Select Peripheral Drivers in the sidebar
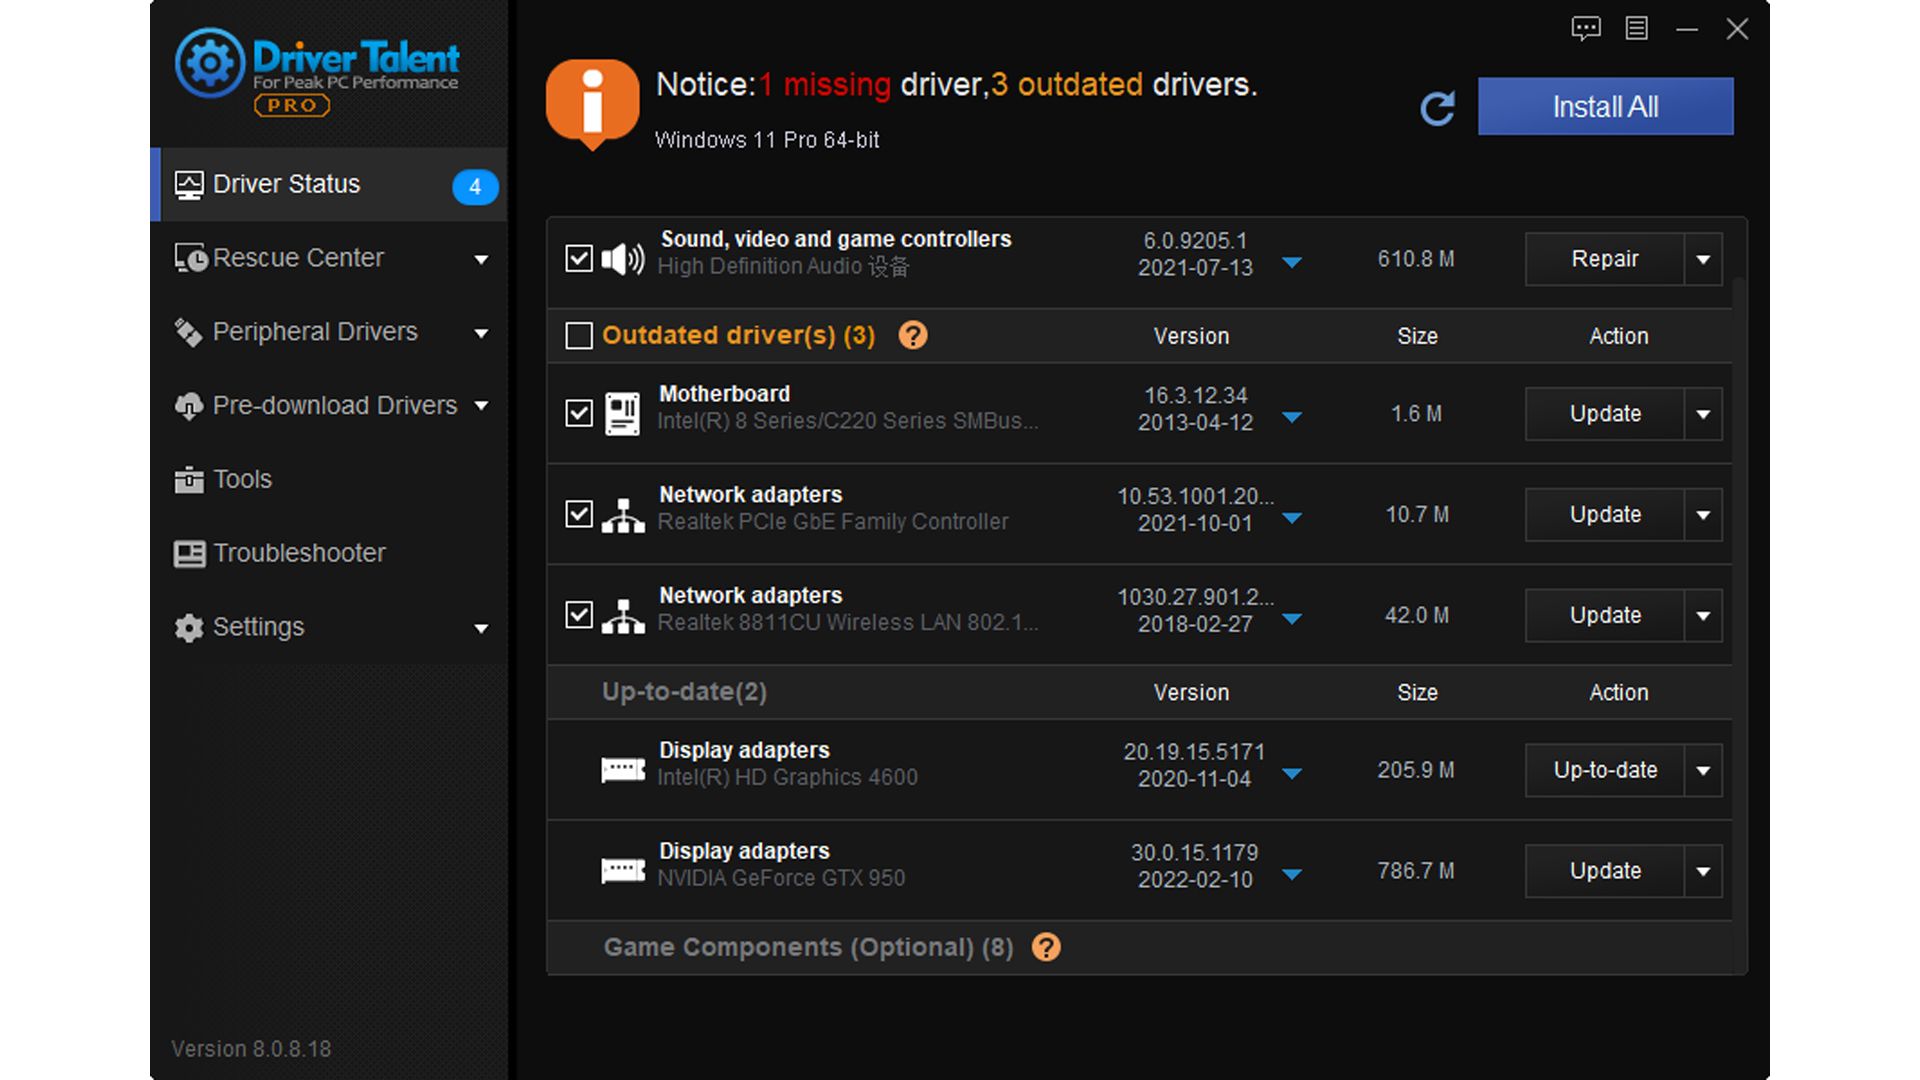The width and height of the screenshot is (1920, 1080). pos(315,331)
